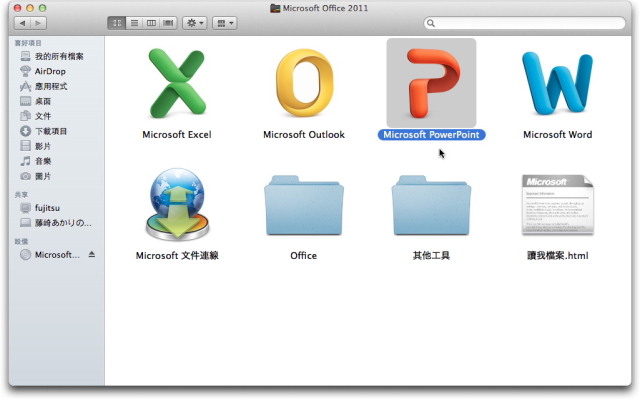Click the Microsoft Excel label text
This screenshot has height=400, width=640.
point(177,135)
